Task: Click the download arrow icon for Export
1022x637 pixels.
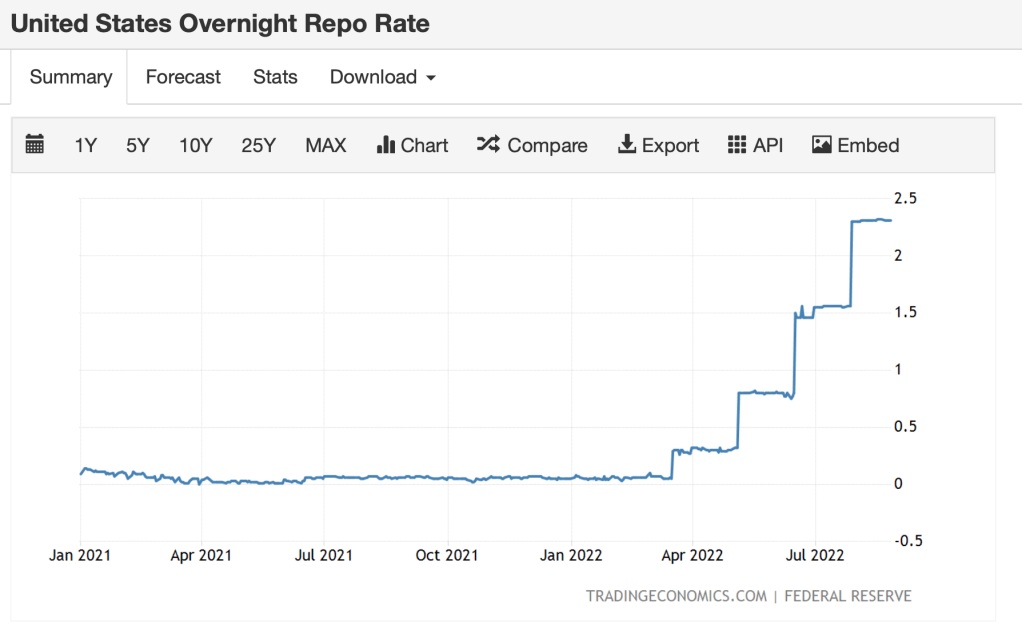Action: tap(627, 145)
